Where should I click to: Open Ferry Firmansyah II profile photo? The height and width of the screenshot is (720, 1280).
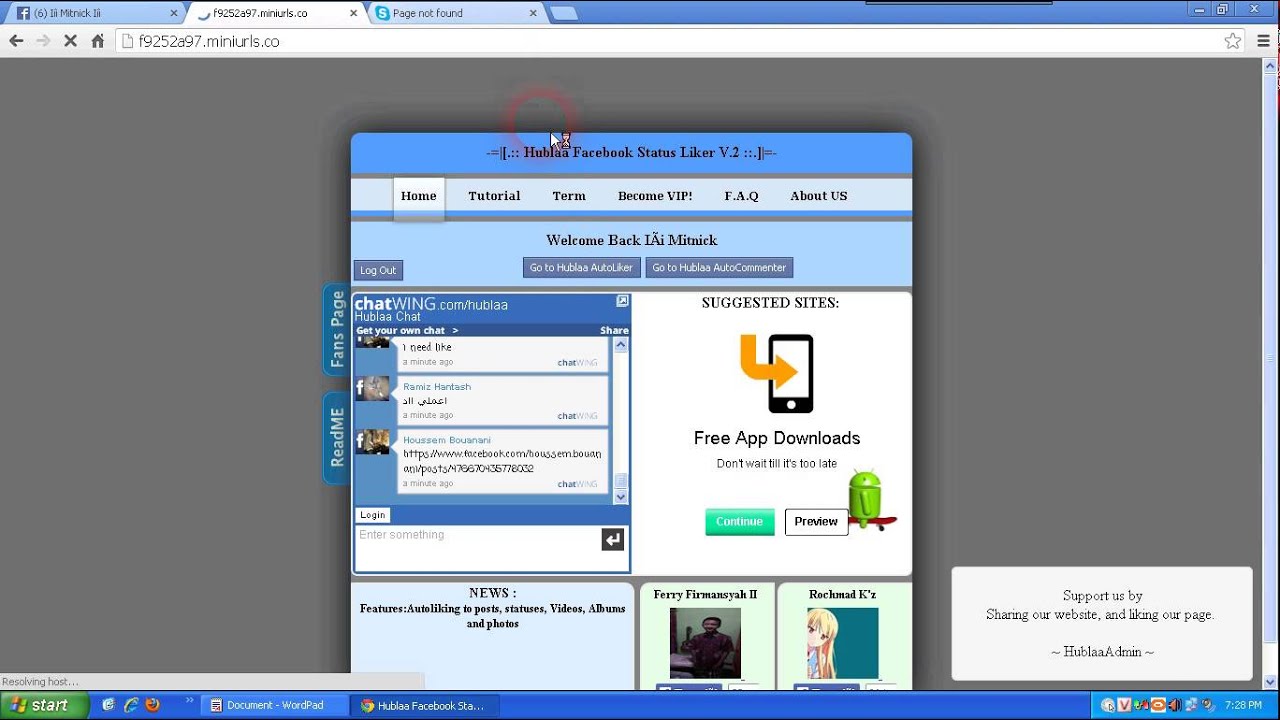point(705,643)
